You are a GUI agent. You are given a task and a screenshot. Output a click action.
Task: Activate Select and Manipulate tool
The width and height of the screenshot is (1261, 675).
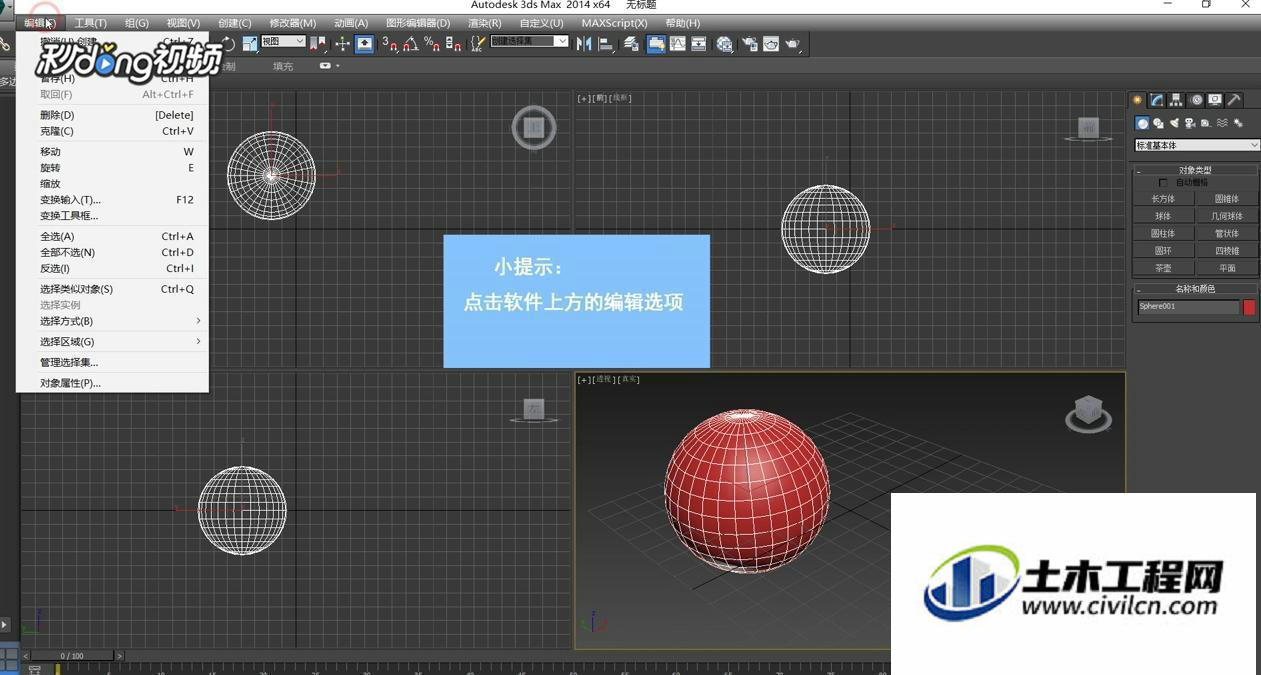tap(342, 43)
